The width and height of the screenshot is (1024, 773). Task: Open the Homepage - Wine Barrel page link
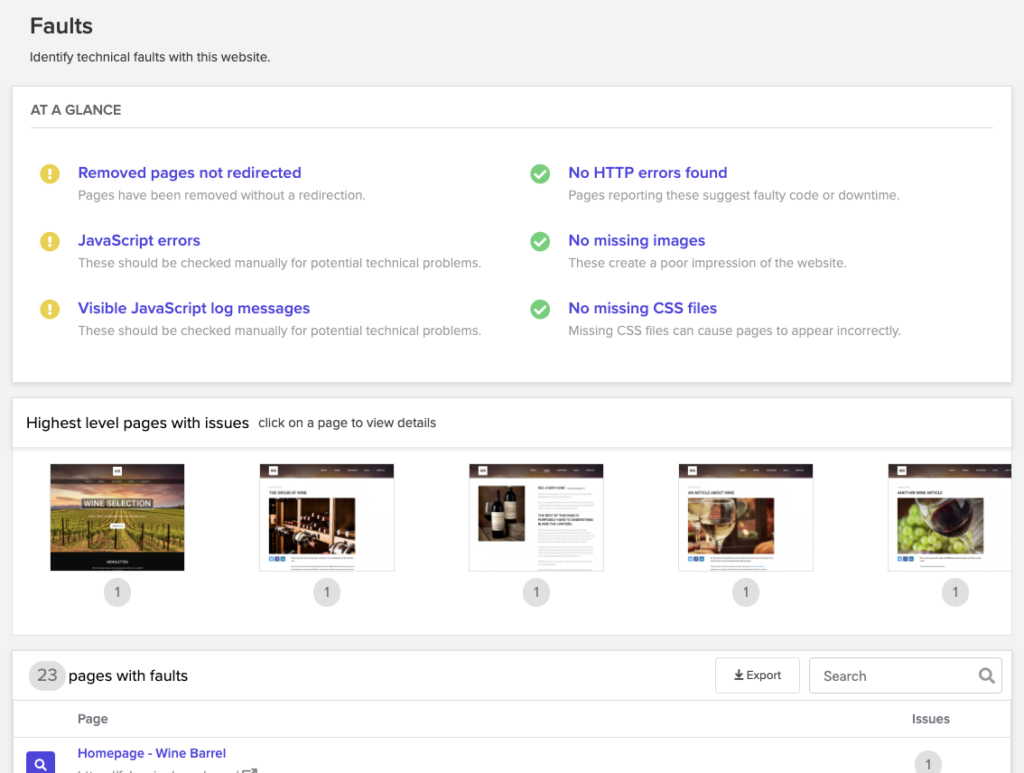(152, 753)
